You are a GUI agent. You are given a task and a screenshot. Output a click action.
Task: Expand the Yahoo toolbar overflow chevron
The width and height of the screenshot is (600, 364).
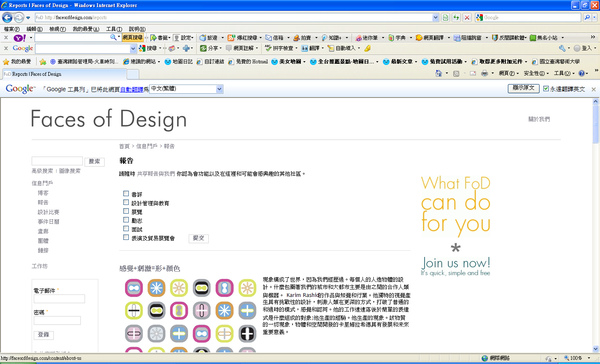[x=593, y=37]
